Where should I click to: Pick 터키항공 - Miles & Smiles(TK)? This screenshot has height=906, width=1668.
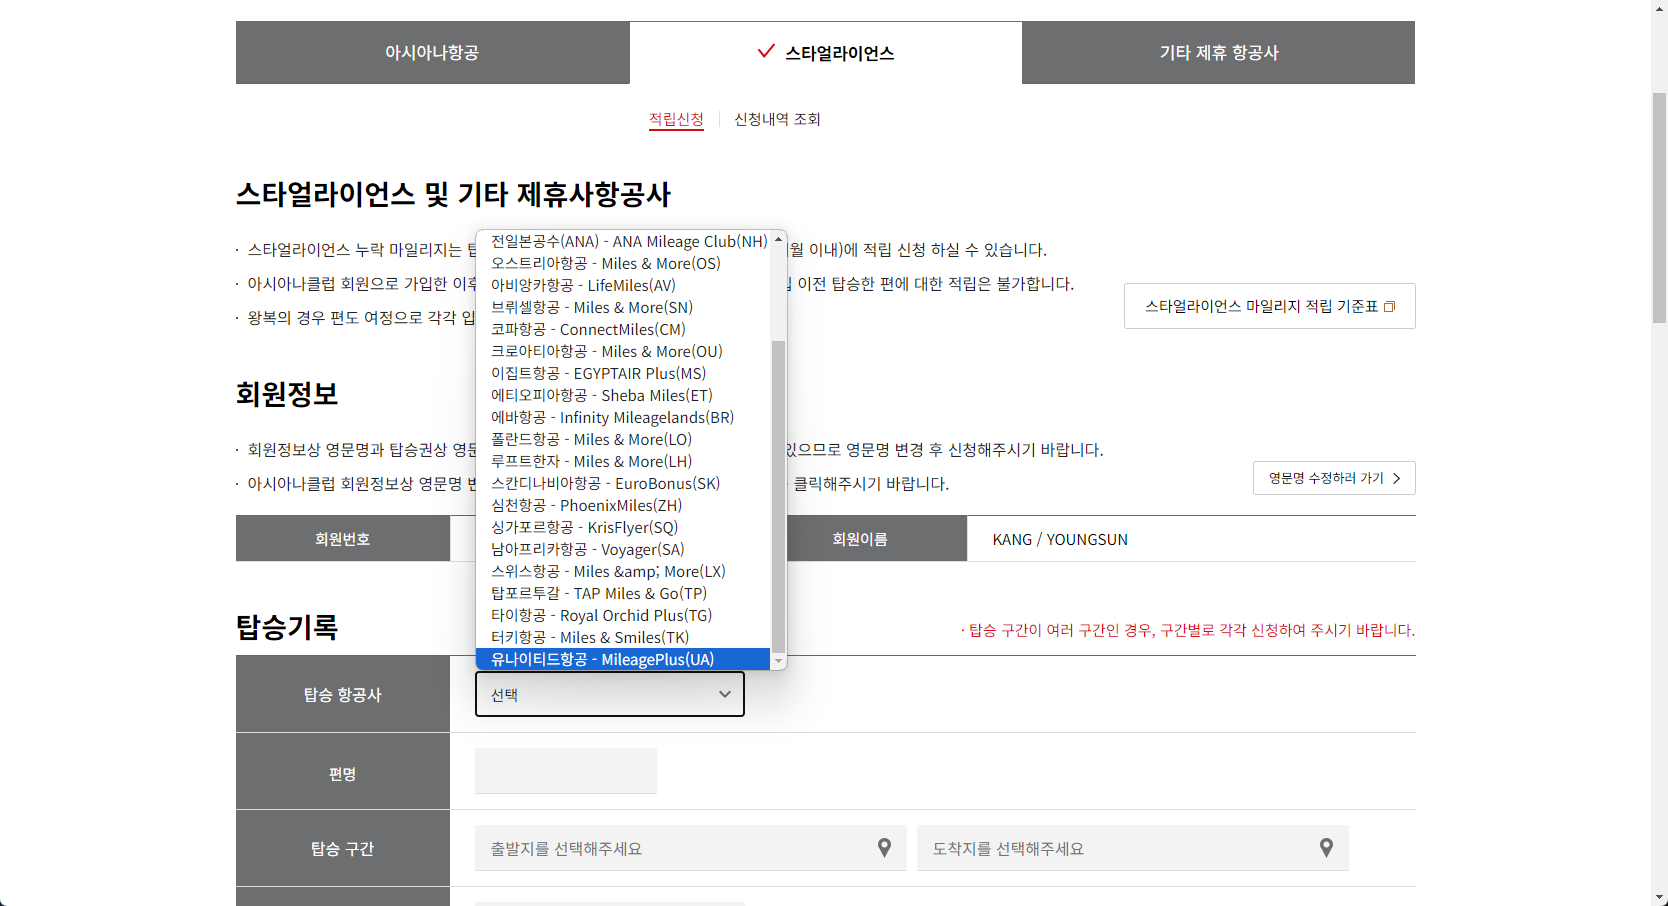[623, 637]
